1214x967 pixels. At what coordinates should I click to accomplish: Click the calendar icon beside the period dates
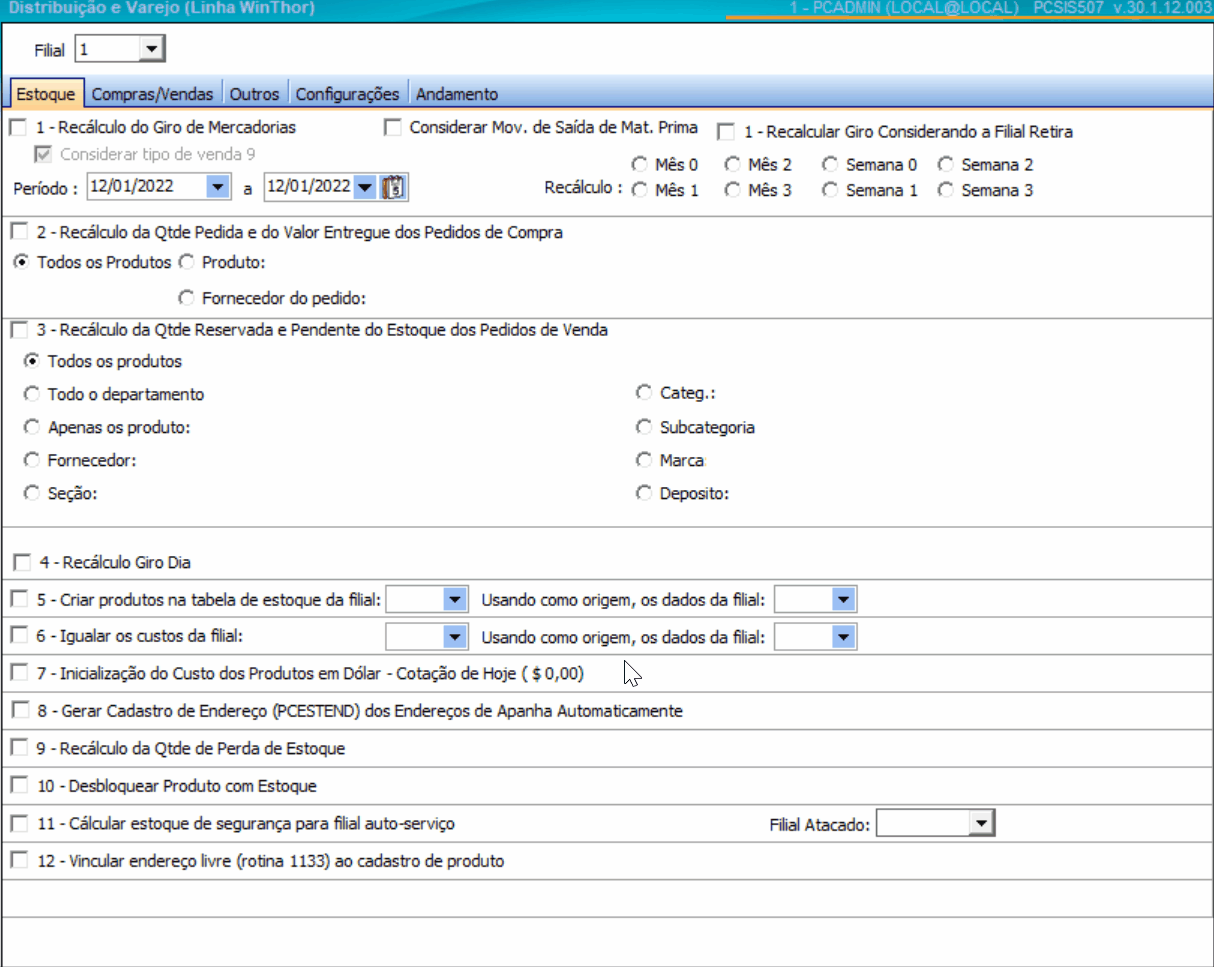tap(394, 187)
